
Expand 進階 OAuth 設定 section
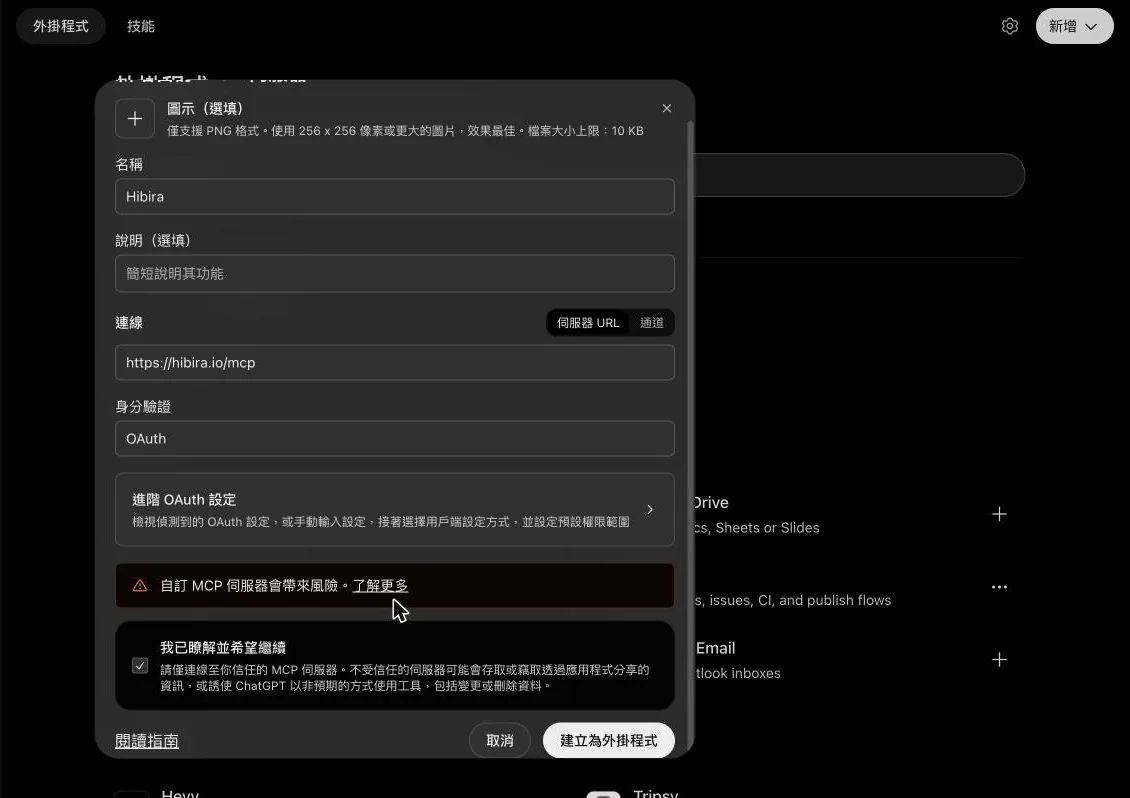(395, 510)
